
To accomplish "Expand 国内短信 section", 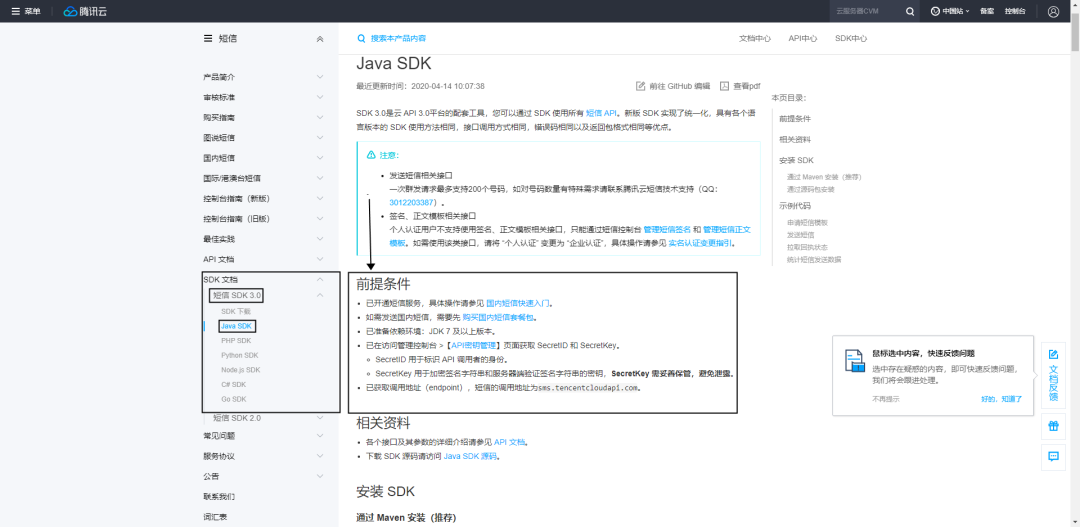I will [x=320, y=158].
